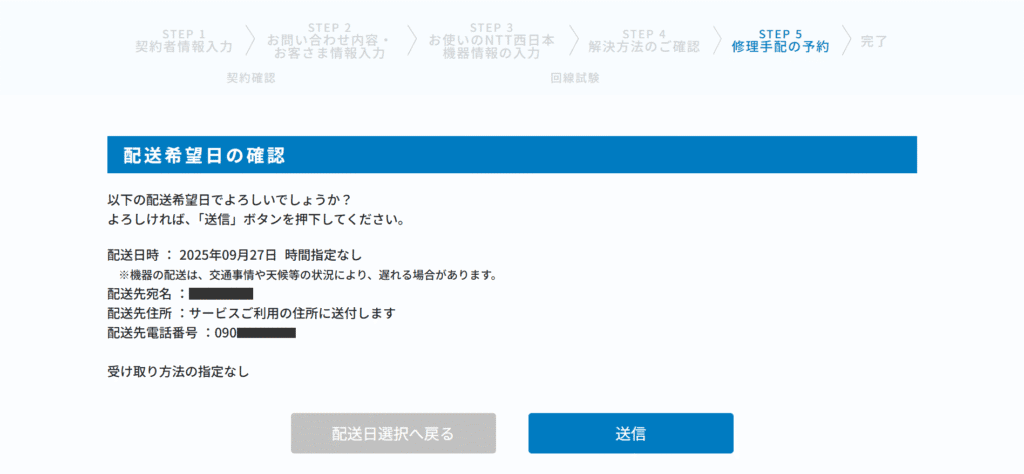Go back via 配送日選択へ戻る button

click(x=393, y=433)
